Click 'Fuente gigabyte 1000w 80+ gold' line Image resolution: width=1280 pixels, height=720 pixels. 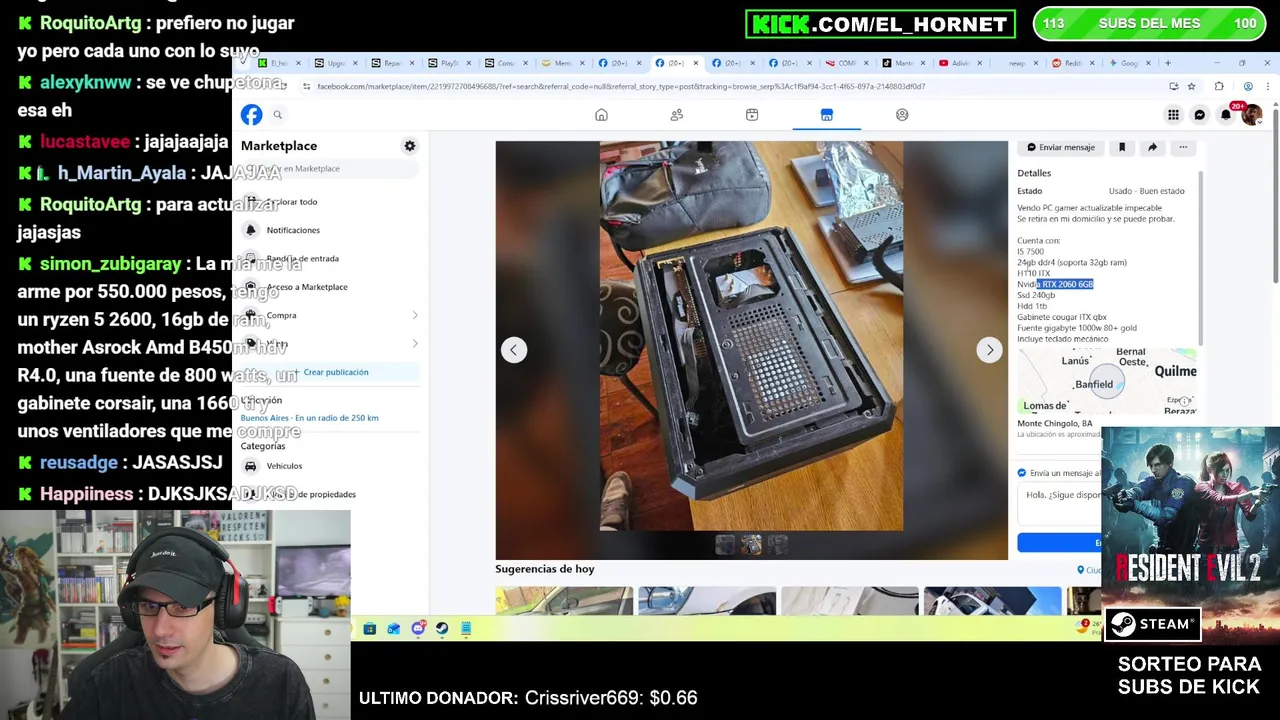pyautogui.click(x=1076, y=328)
